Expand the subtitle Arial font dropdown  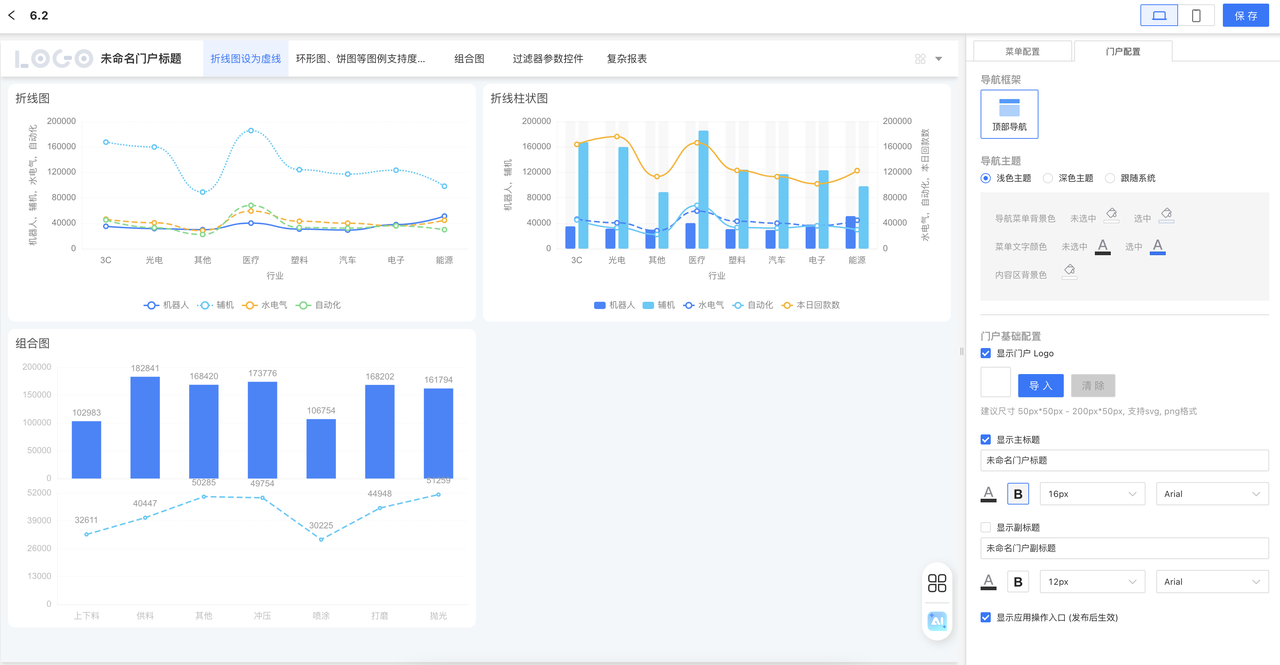coord(1212,582)
